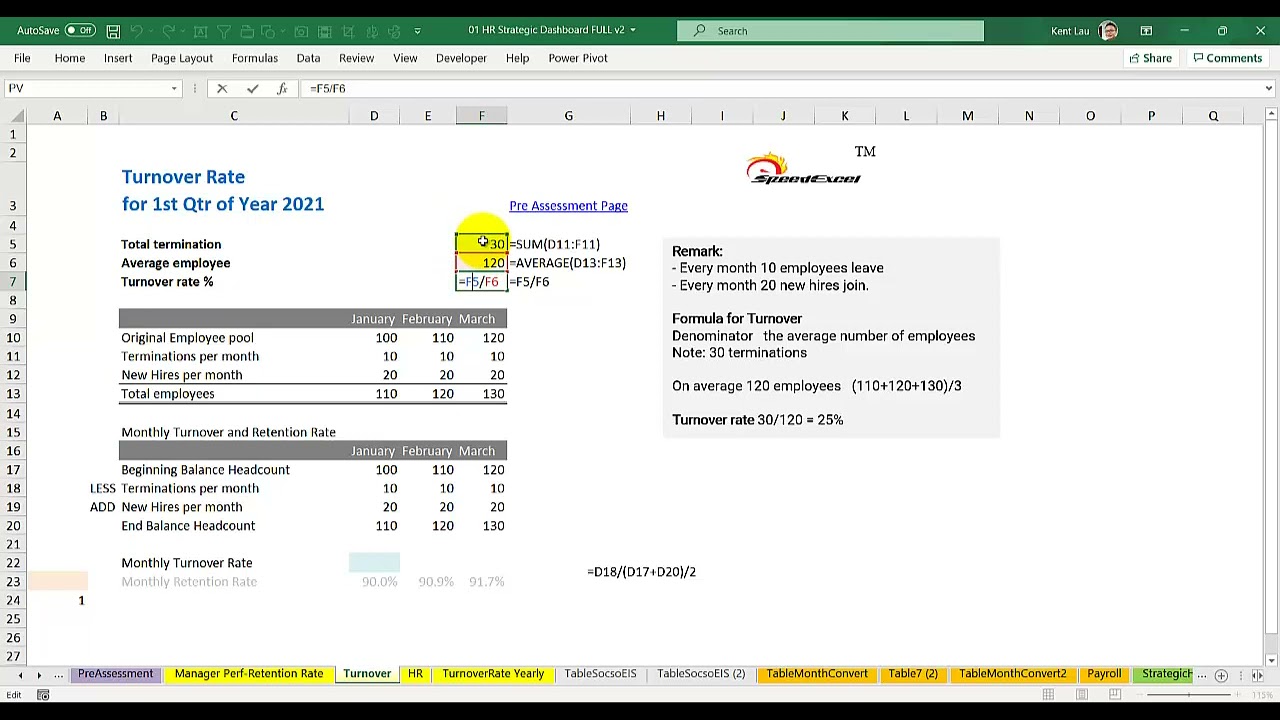Open Customize Quick Access Toolbar dropdown

pos(417,31)
